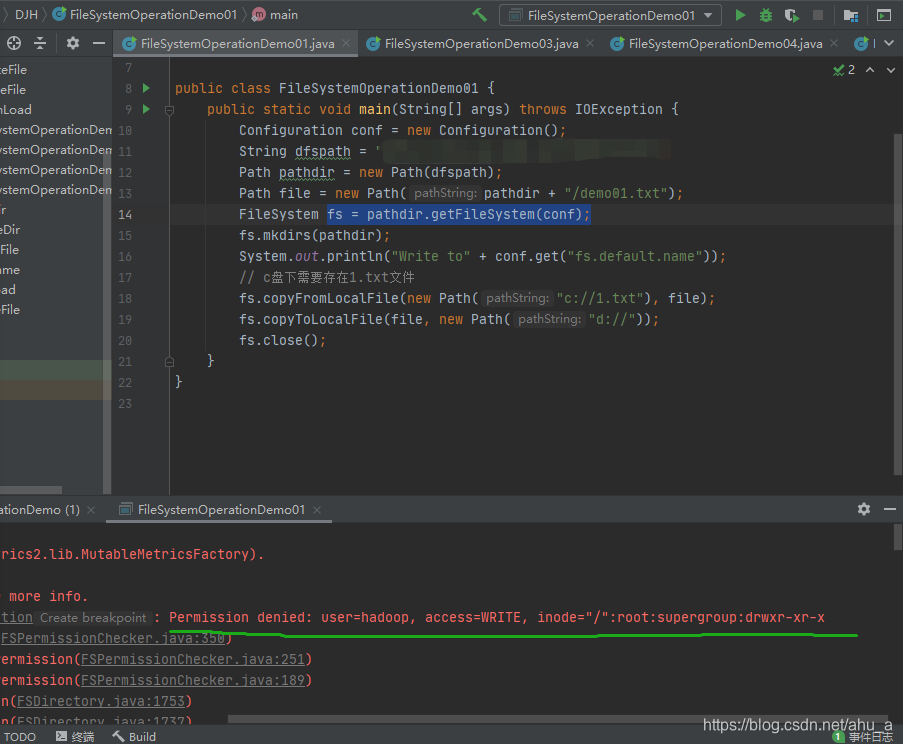This screenshot has height=744, width=903.
Task: Click the Permission denied error text
Action: point(496,617)
